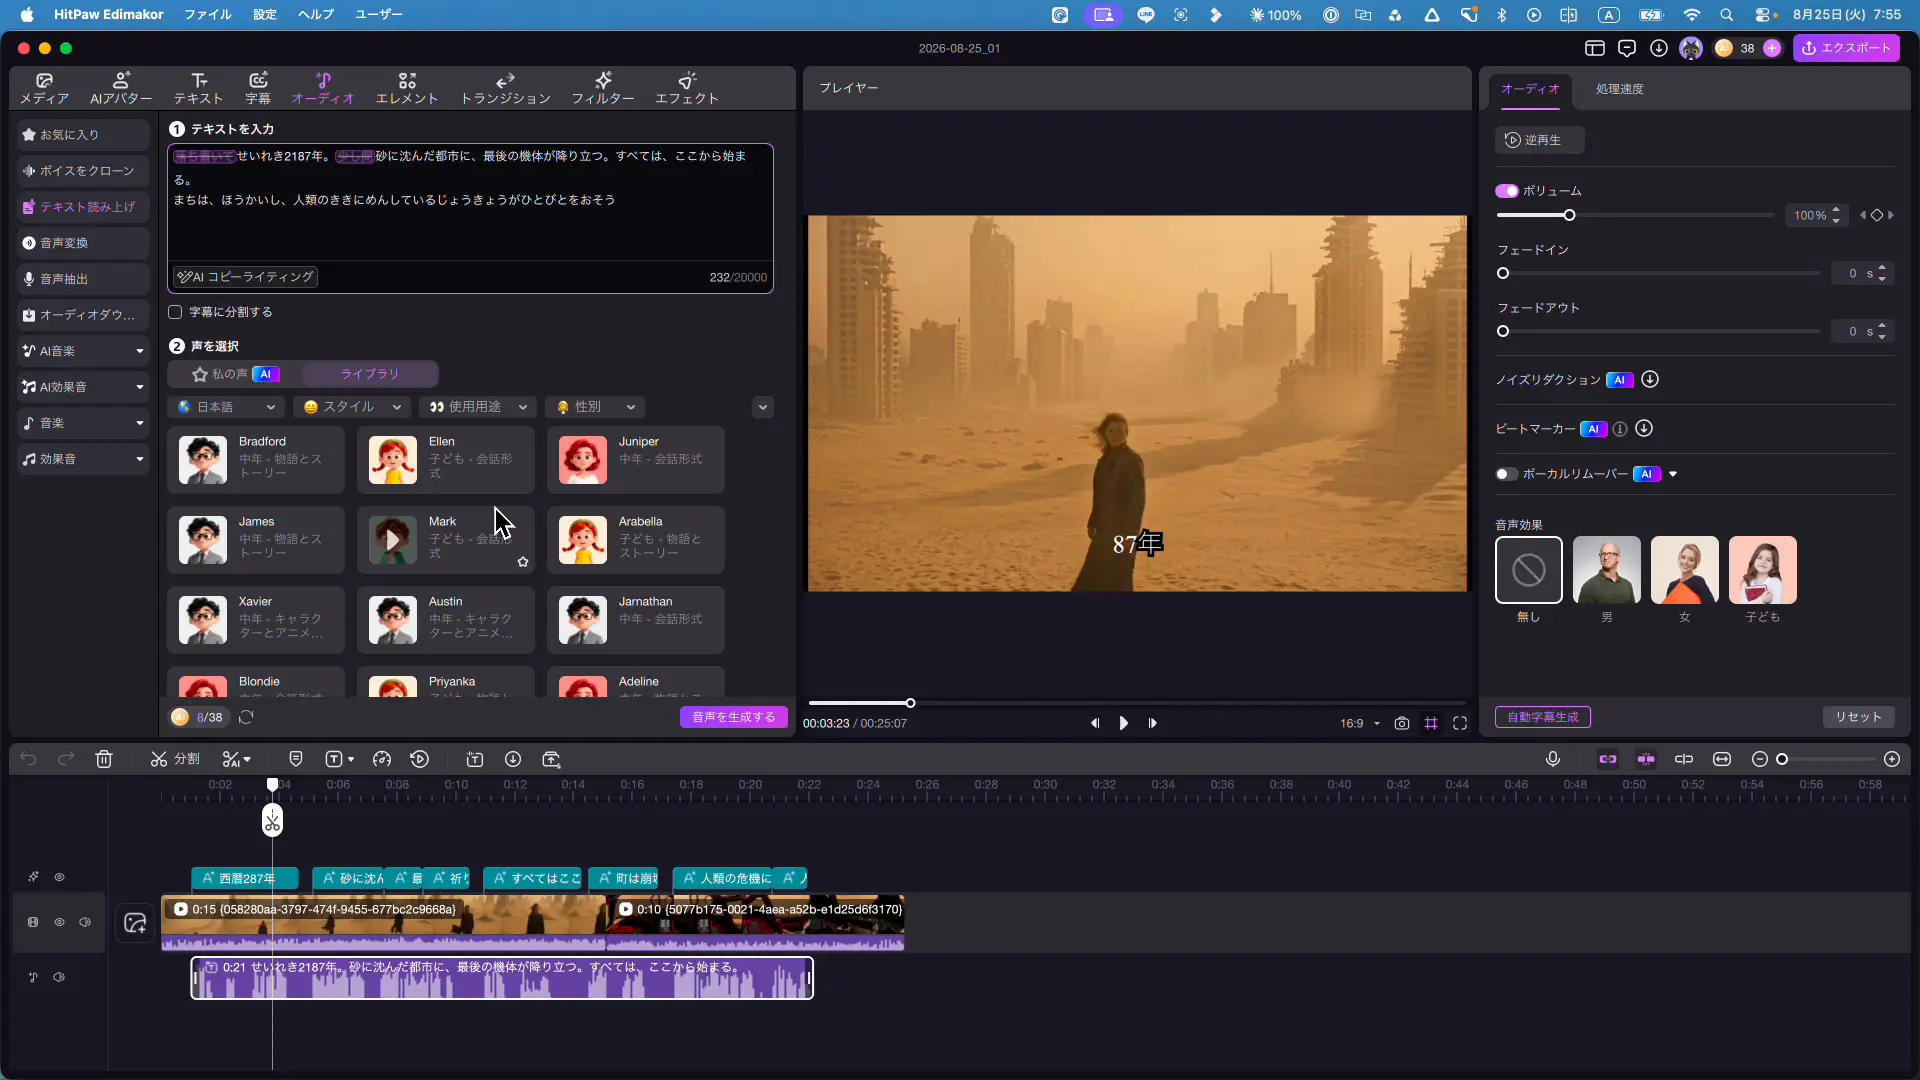Click the redo arrow in timeline toolbar
Image resolution: width=1920 pixels, height=1080 pixels.
point(66,760)
